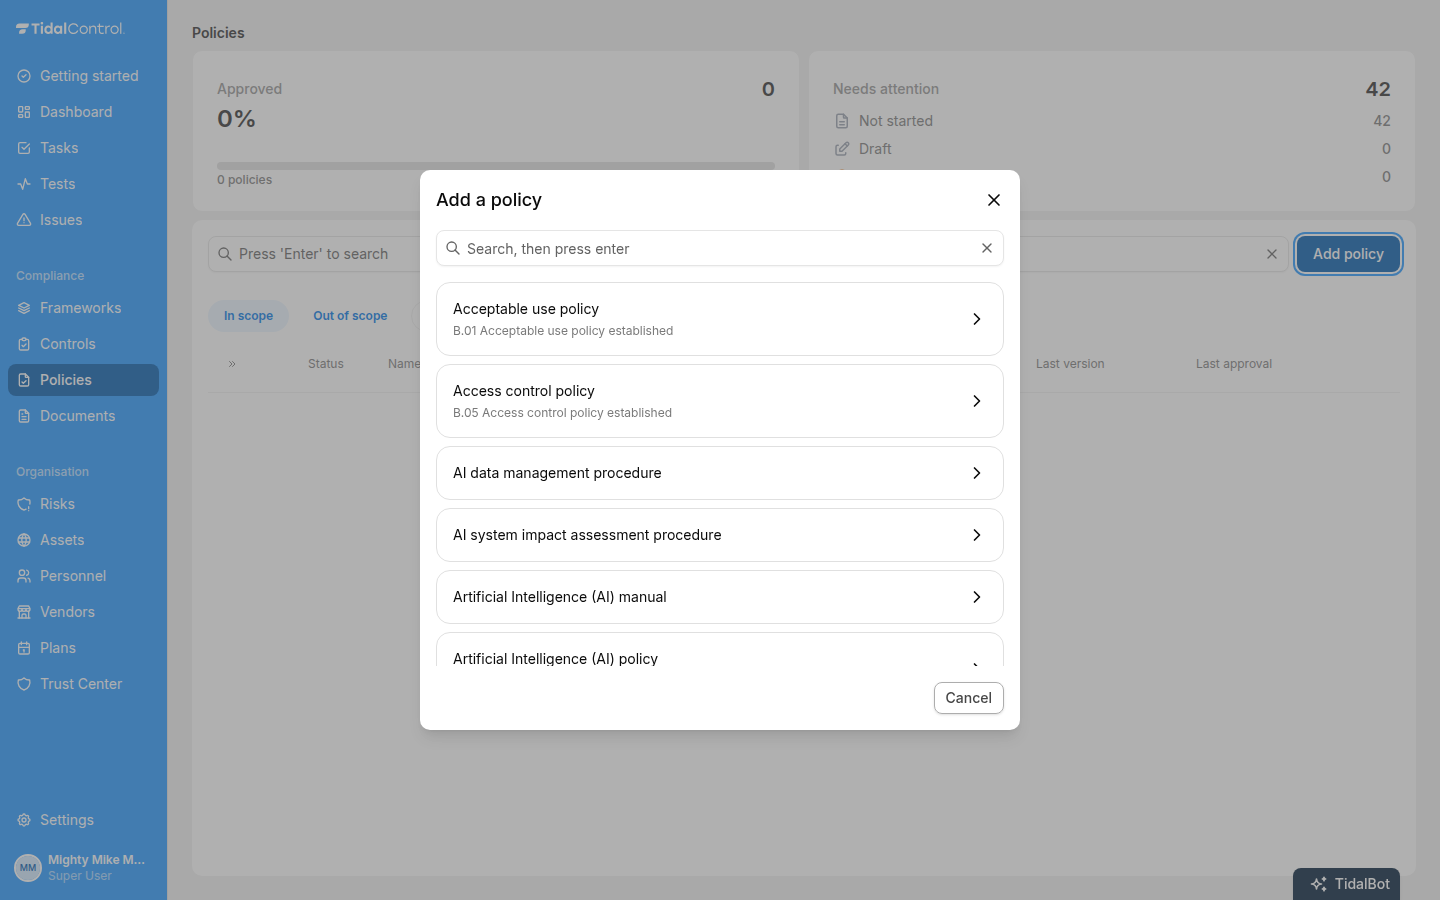Viewport: 1440px width, 900px height.
Task: Open the Dashboard icon in sidebar
Action: pyautogui.click(x=24, y=112)
